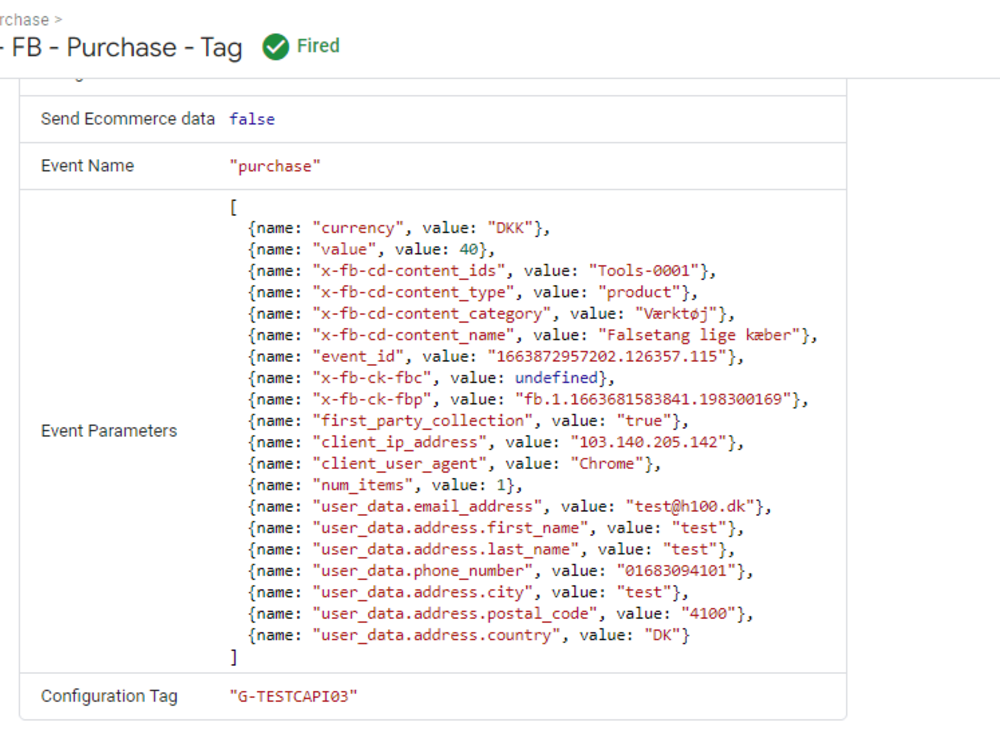Click the first_party_collection row
The height and width of the screenshot is (750, 1000).
coord(468,421)
